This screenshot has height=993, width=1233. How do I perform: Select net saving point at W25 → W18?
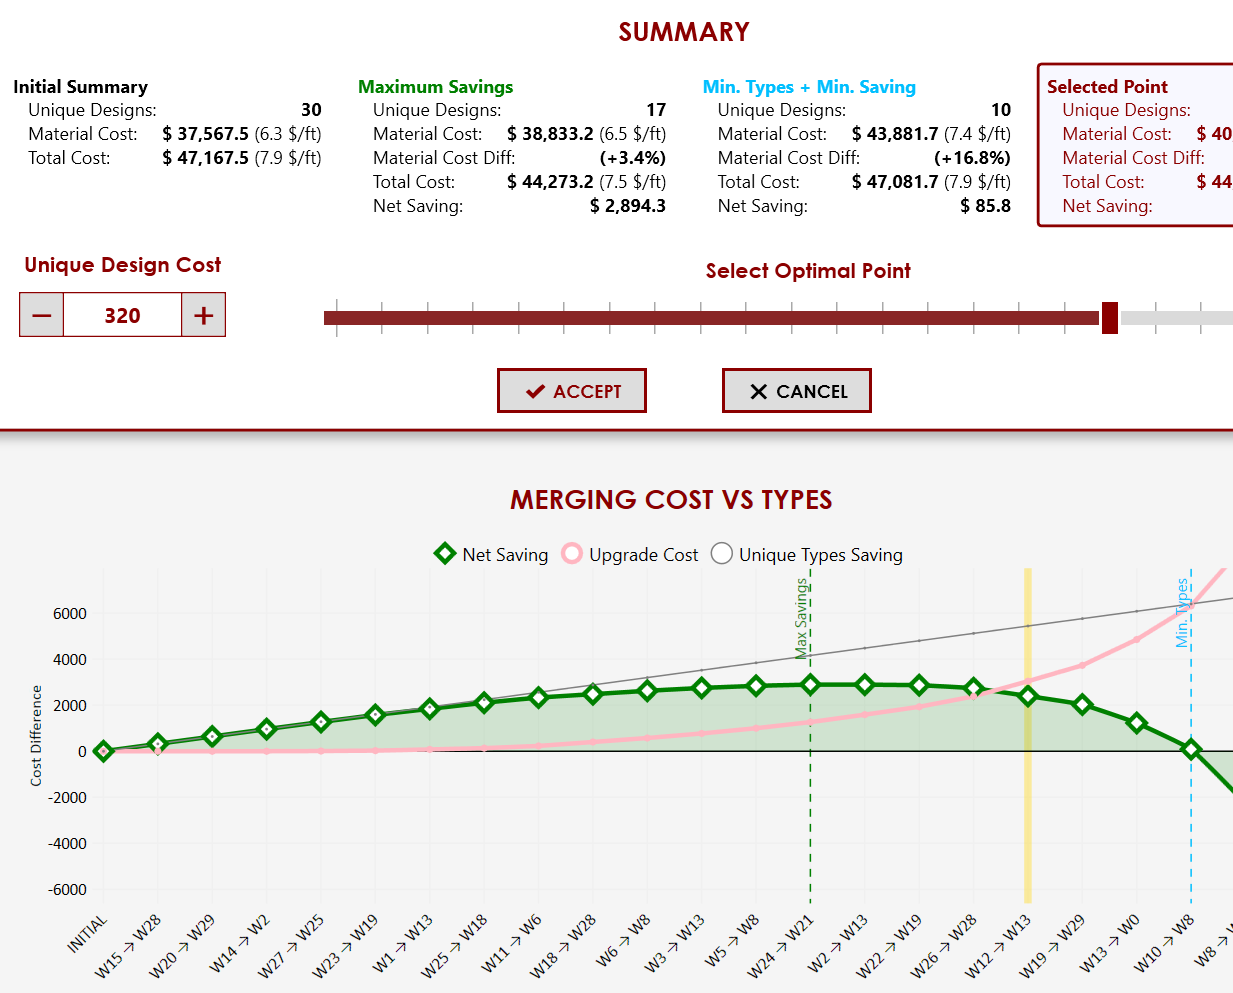pyautogui.click(x=484, y=702)
